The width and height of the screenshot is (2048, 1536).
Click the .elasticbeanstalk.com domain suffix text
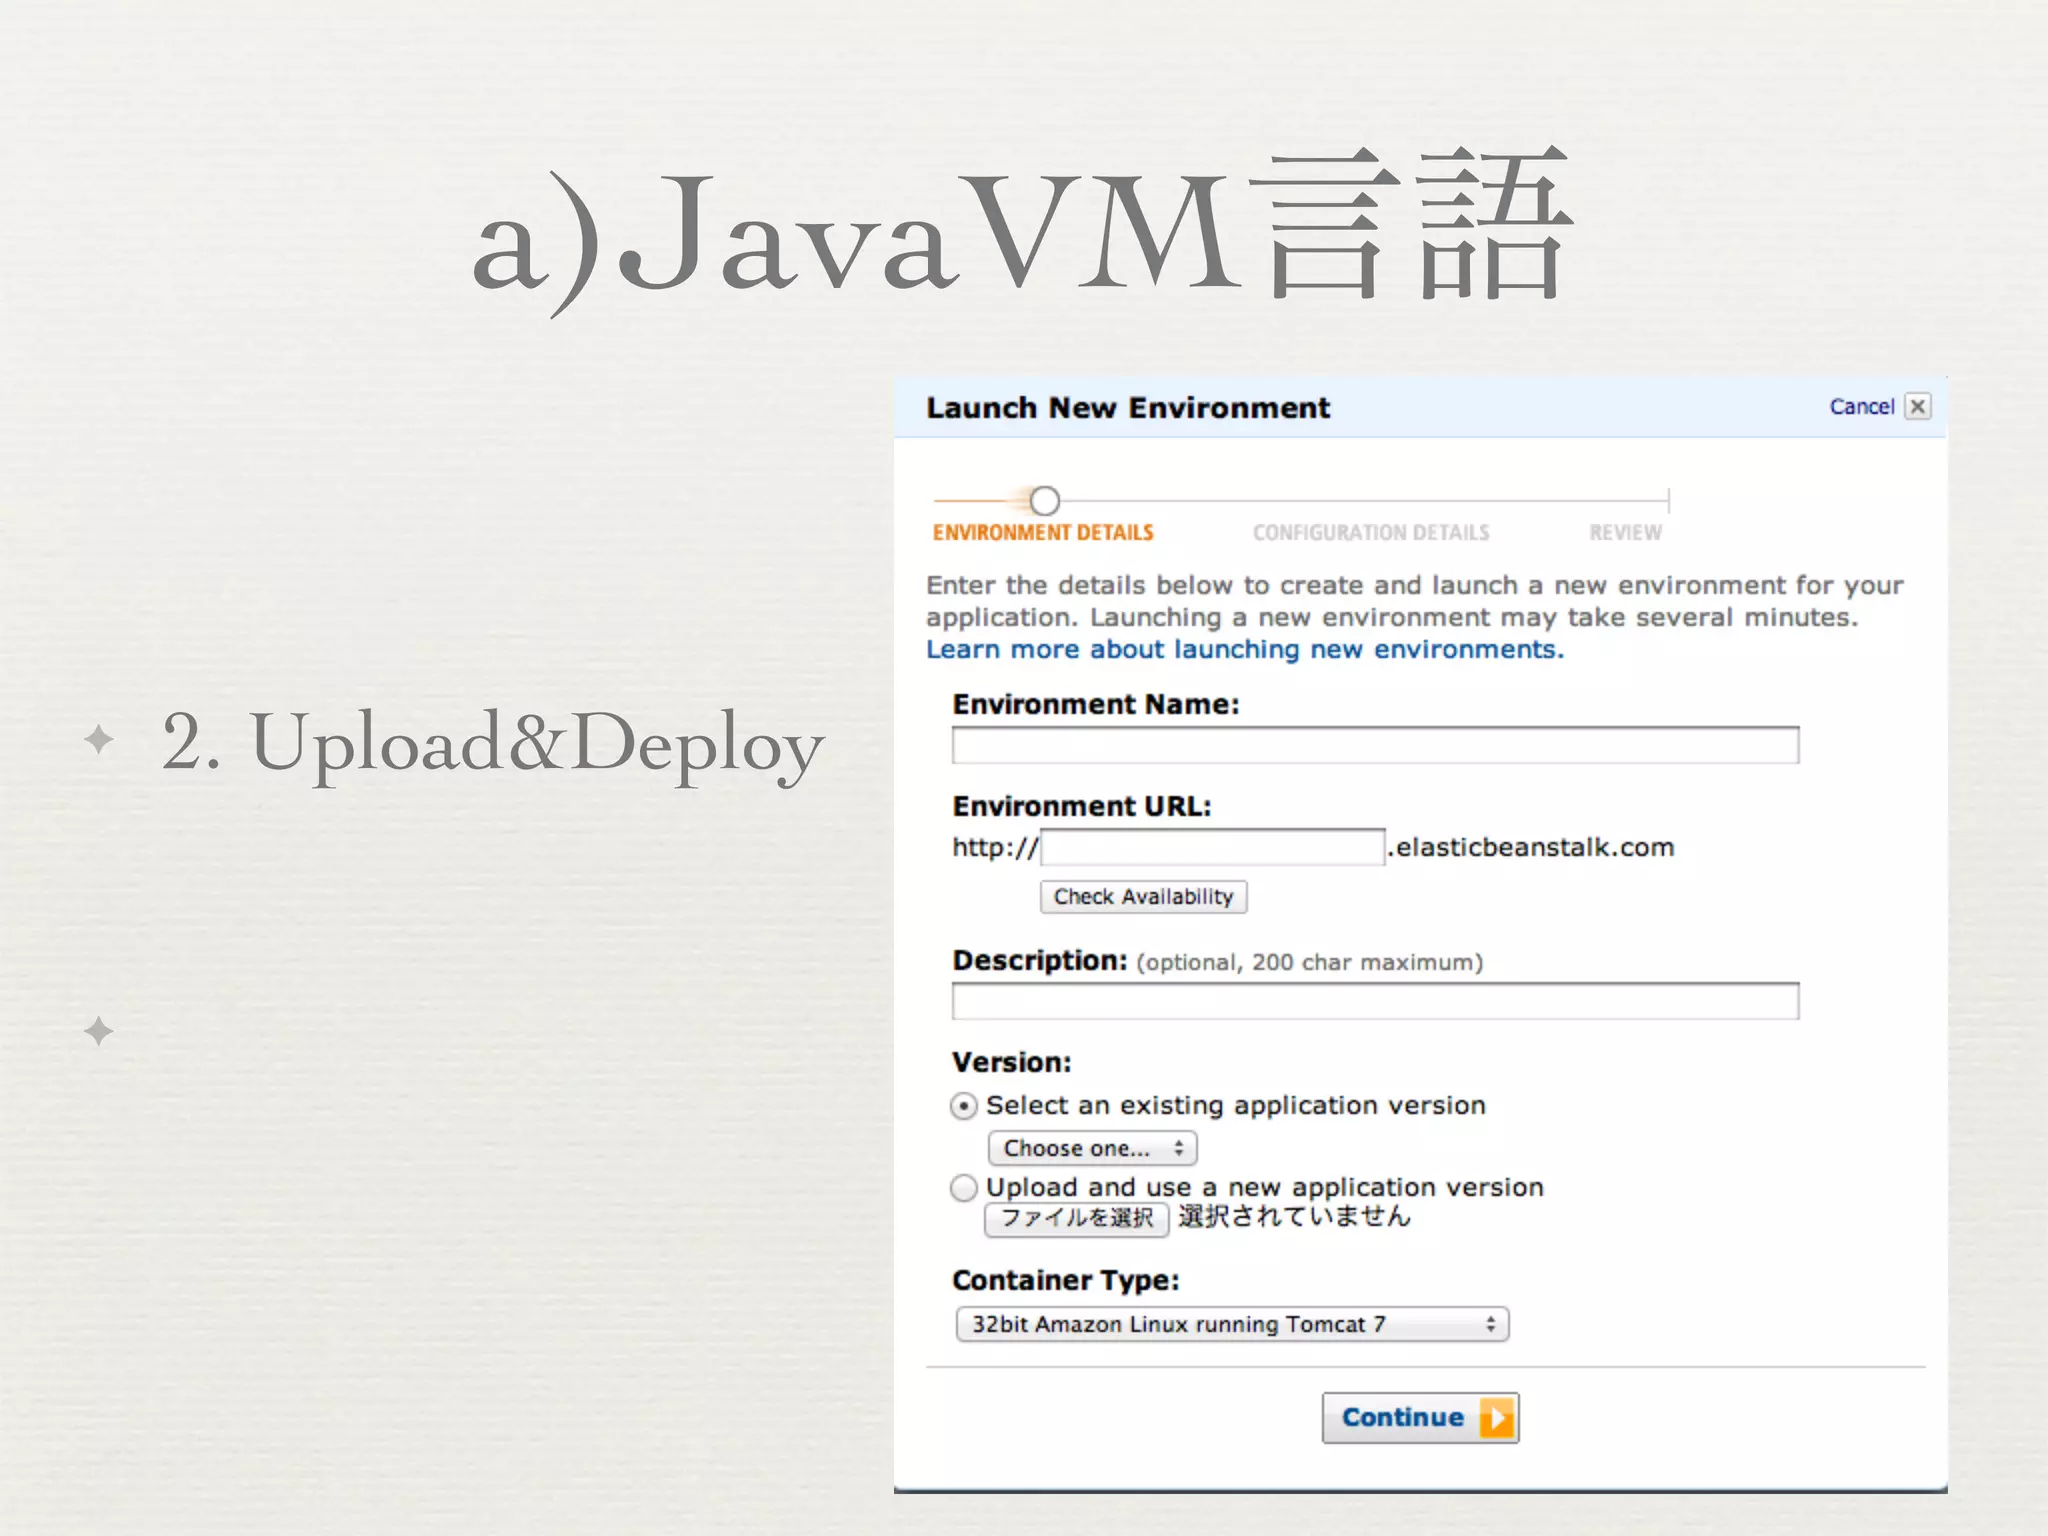click(x=1531, y=847)
